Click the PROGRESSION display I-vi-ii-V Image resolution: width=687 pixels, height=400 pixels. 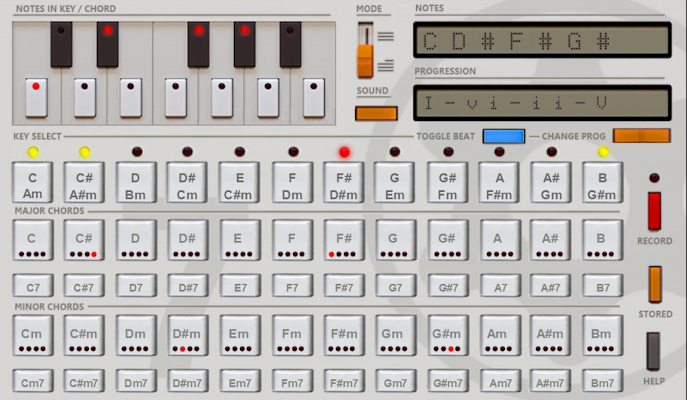click(x=542, y=103)
